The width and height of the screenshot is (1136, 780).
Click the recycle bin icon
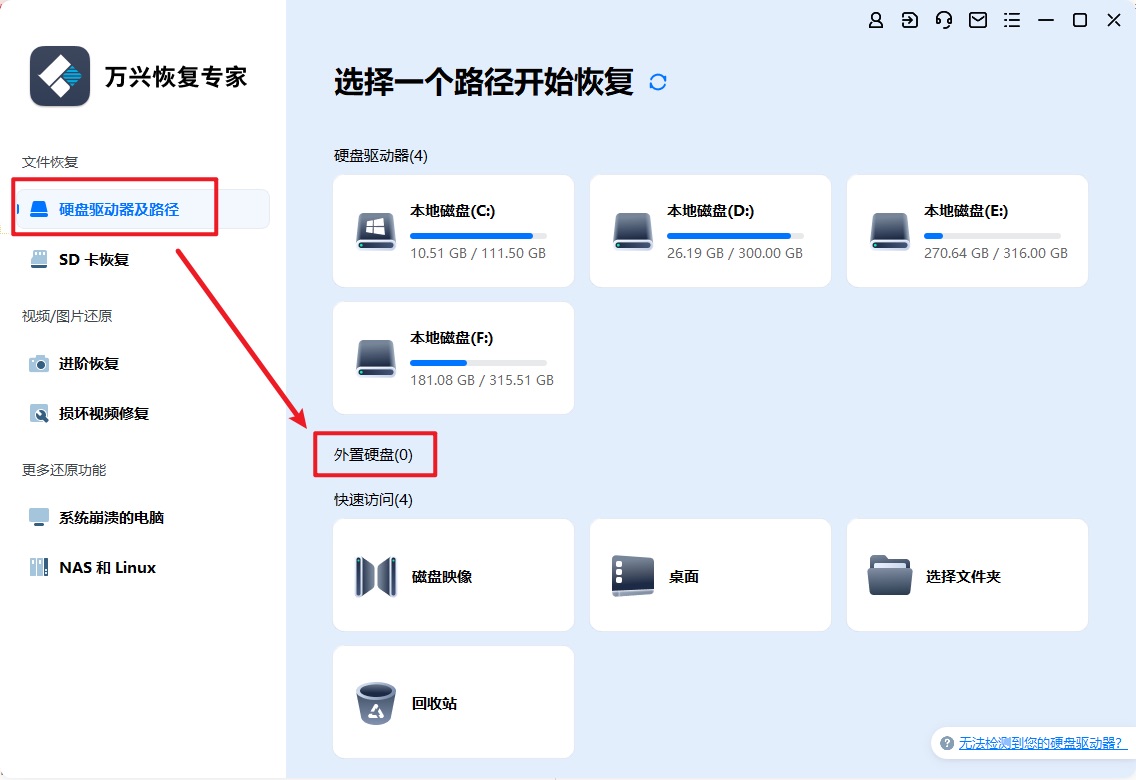point(376,703)
